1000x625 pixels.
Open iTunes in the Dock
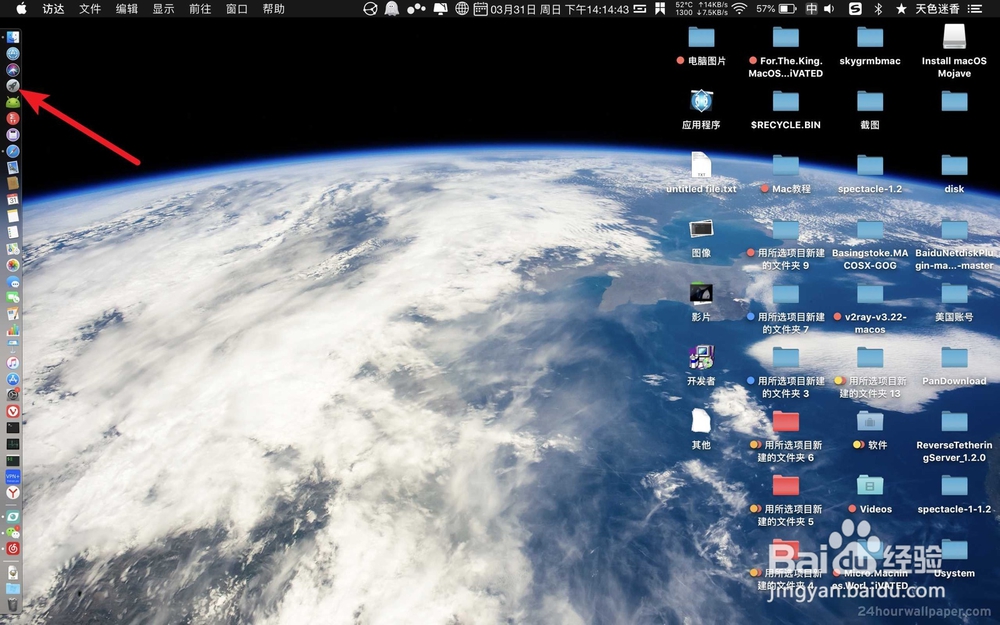click(13, 362)
